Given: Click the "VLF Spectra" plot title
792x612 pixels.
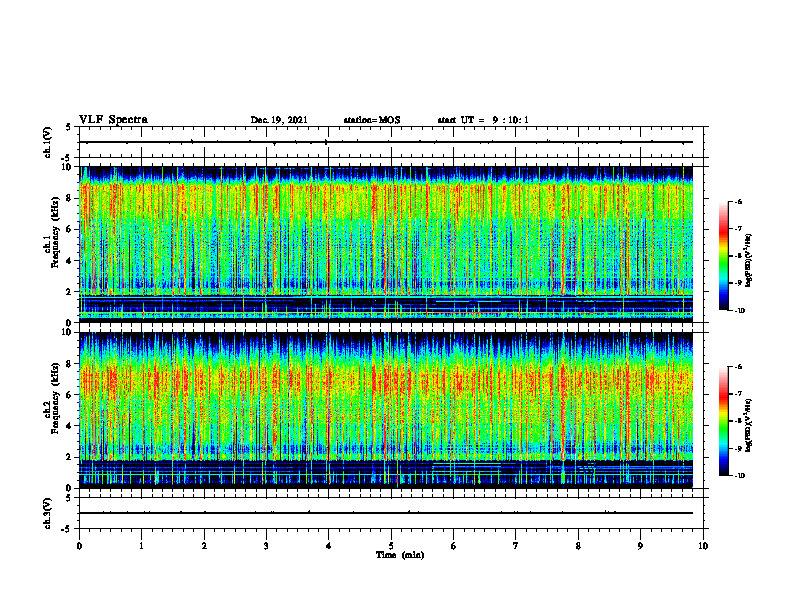Looking at the screenshot, I should (113, 119).
